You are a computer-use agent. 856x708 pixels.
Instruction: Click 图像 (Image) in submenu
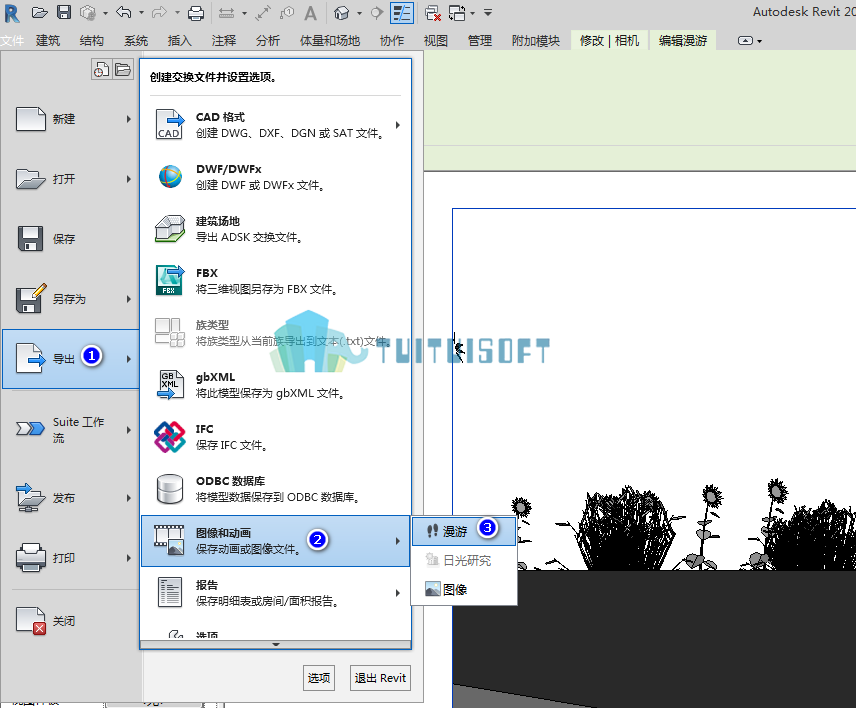pos(463,590)
